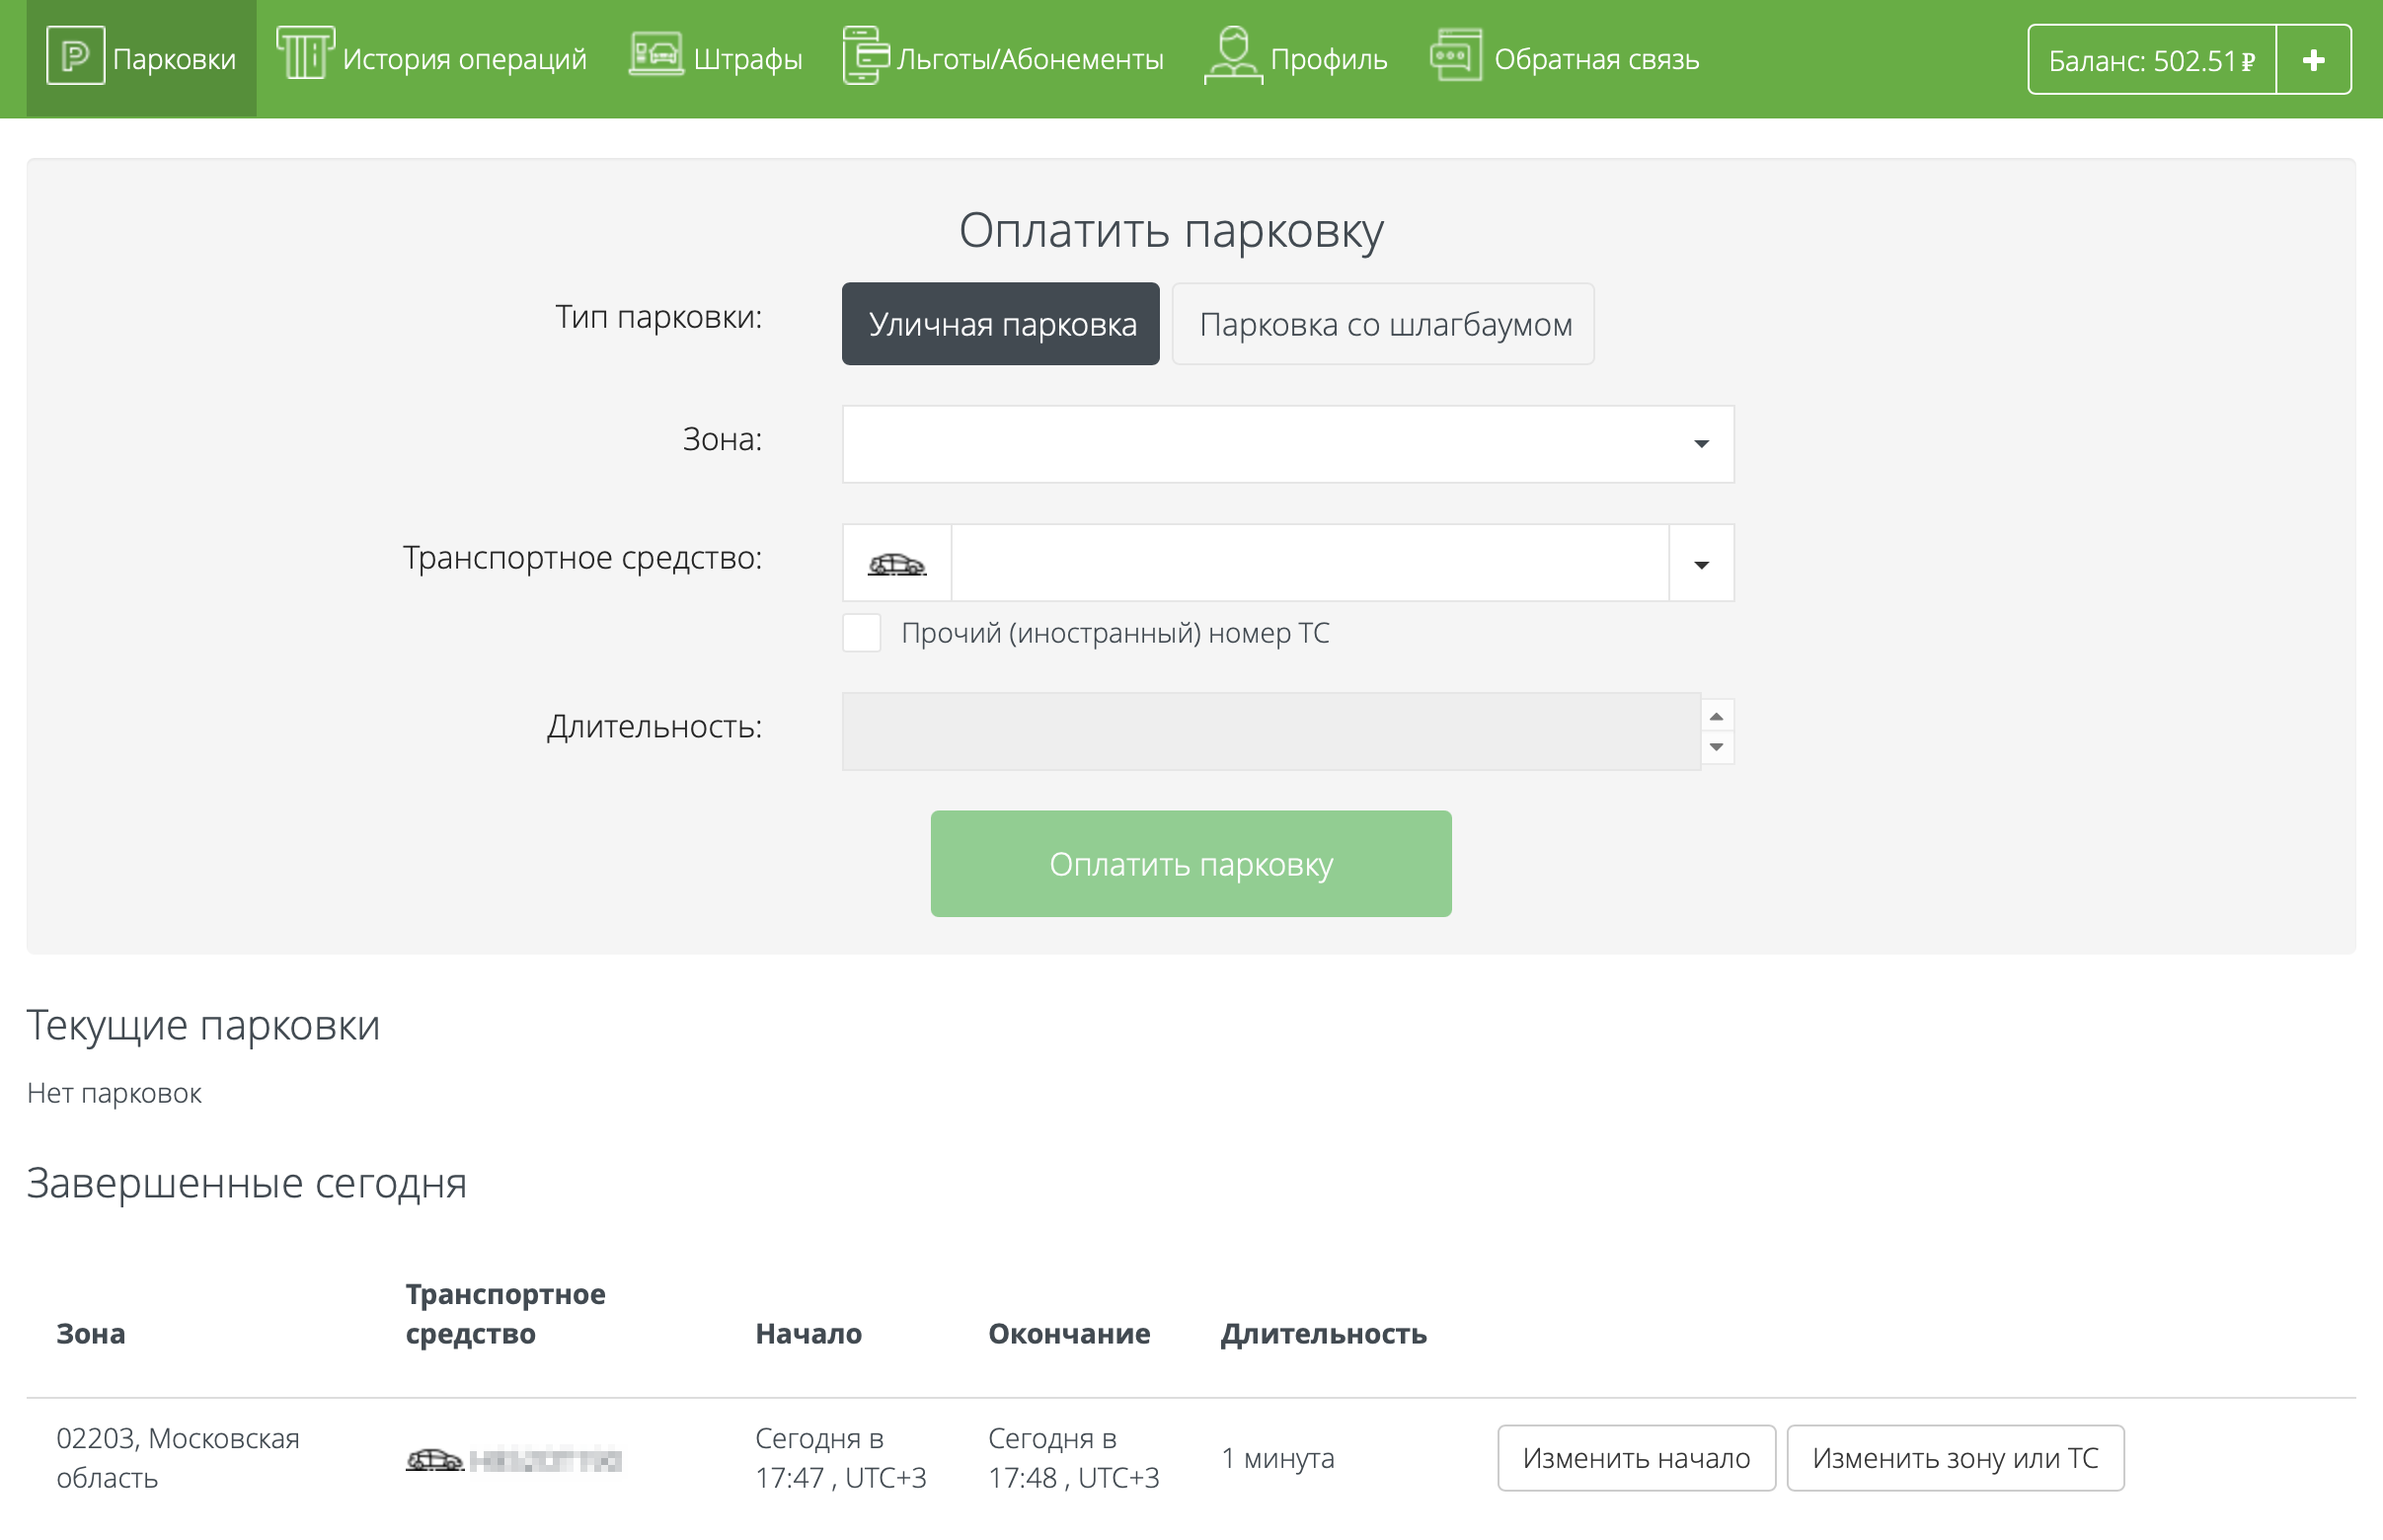Screen dimensions: 2383x1540
Task: Click into the vehicle number input field
Action: pos(1309,564)
